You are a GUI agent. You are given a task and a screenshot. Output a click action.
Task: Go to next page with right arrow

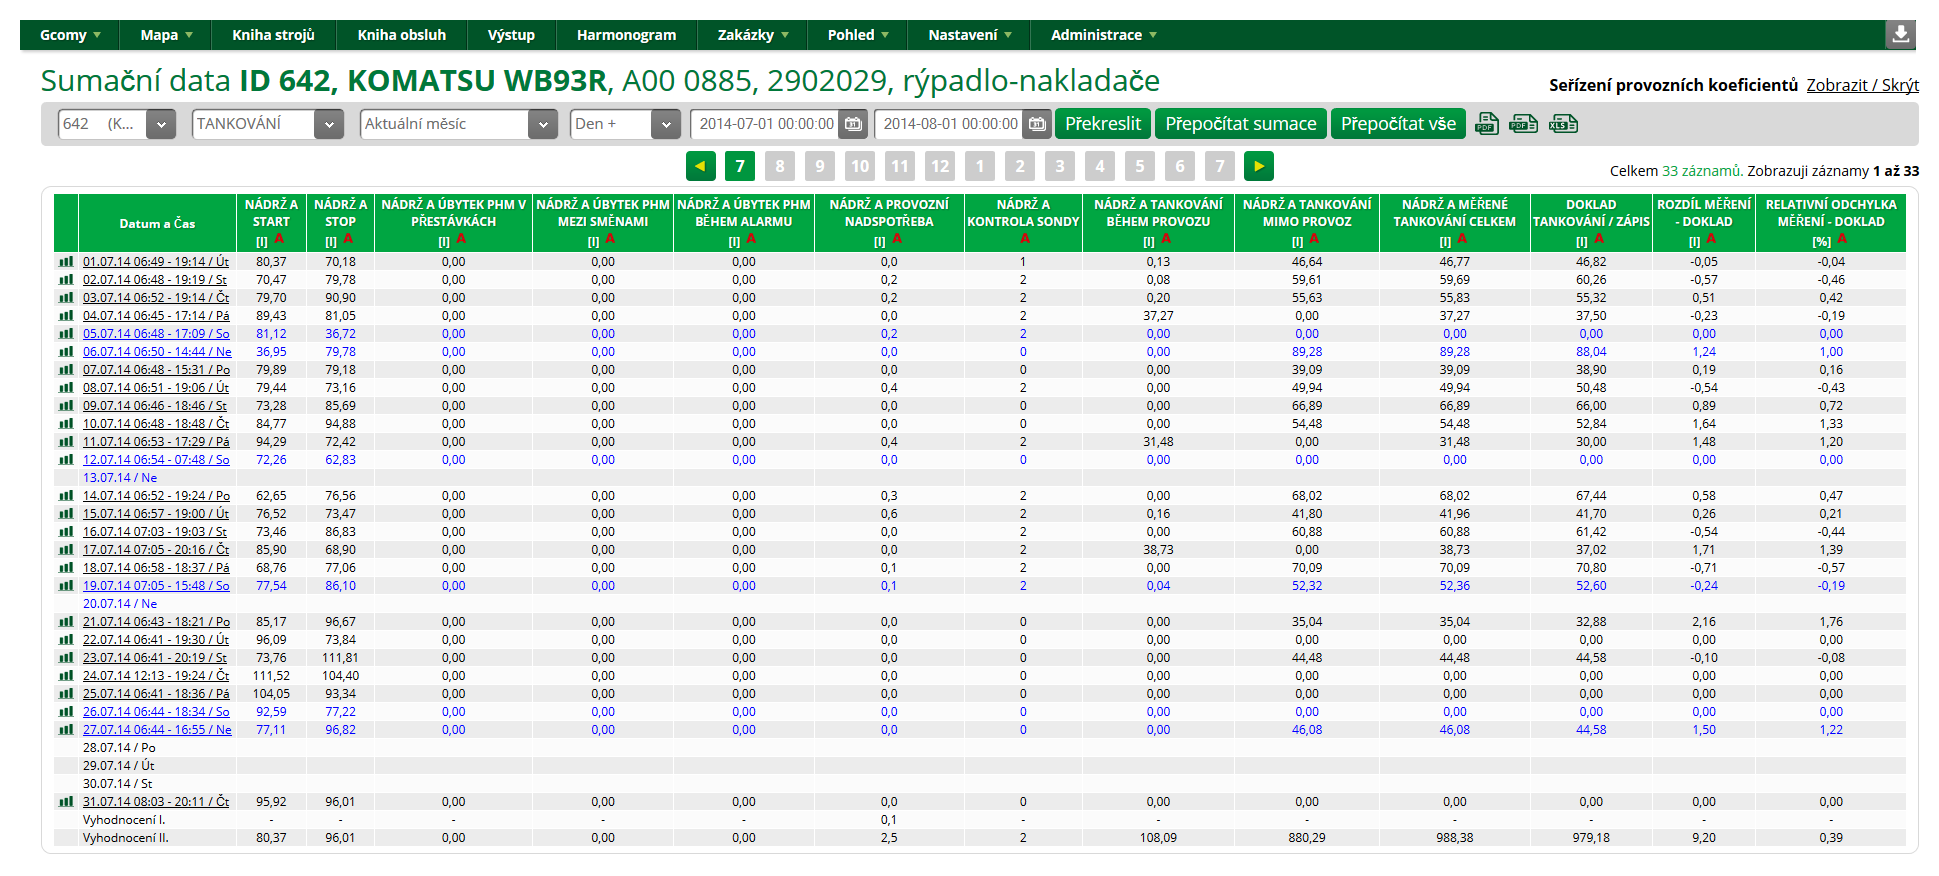click(1259, 166)
